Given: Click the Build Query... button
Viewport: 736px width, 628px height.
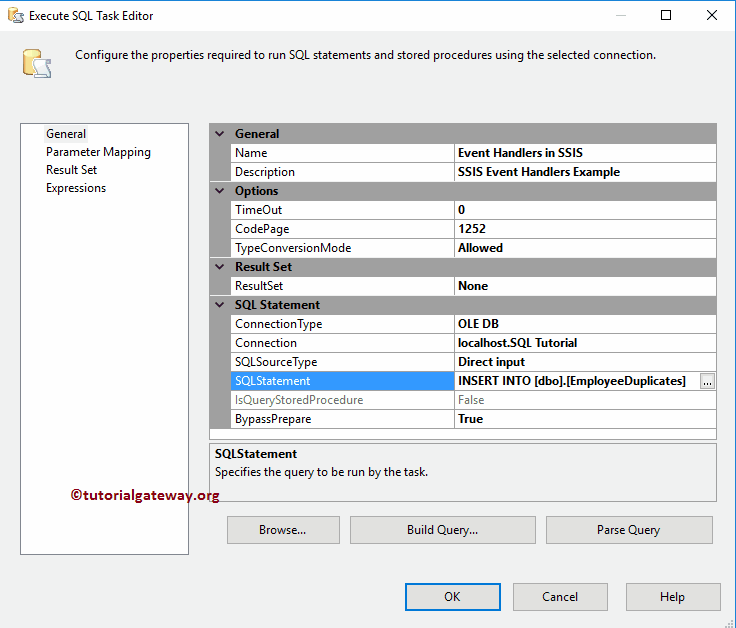Looking at the screenshot, I should 443,530.
